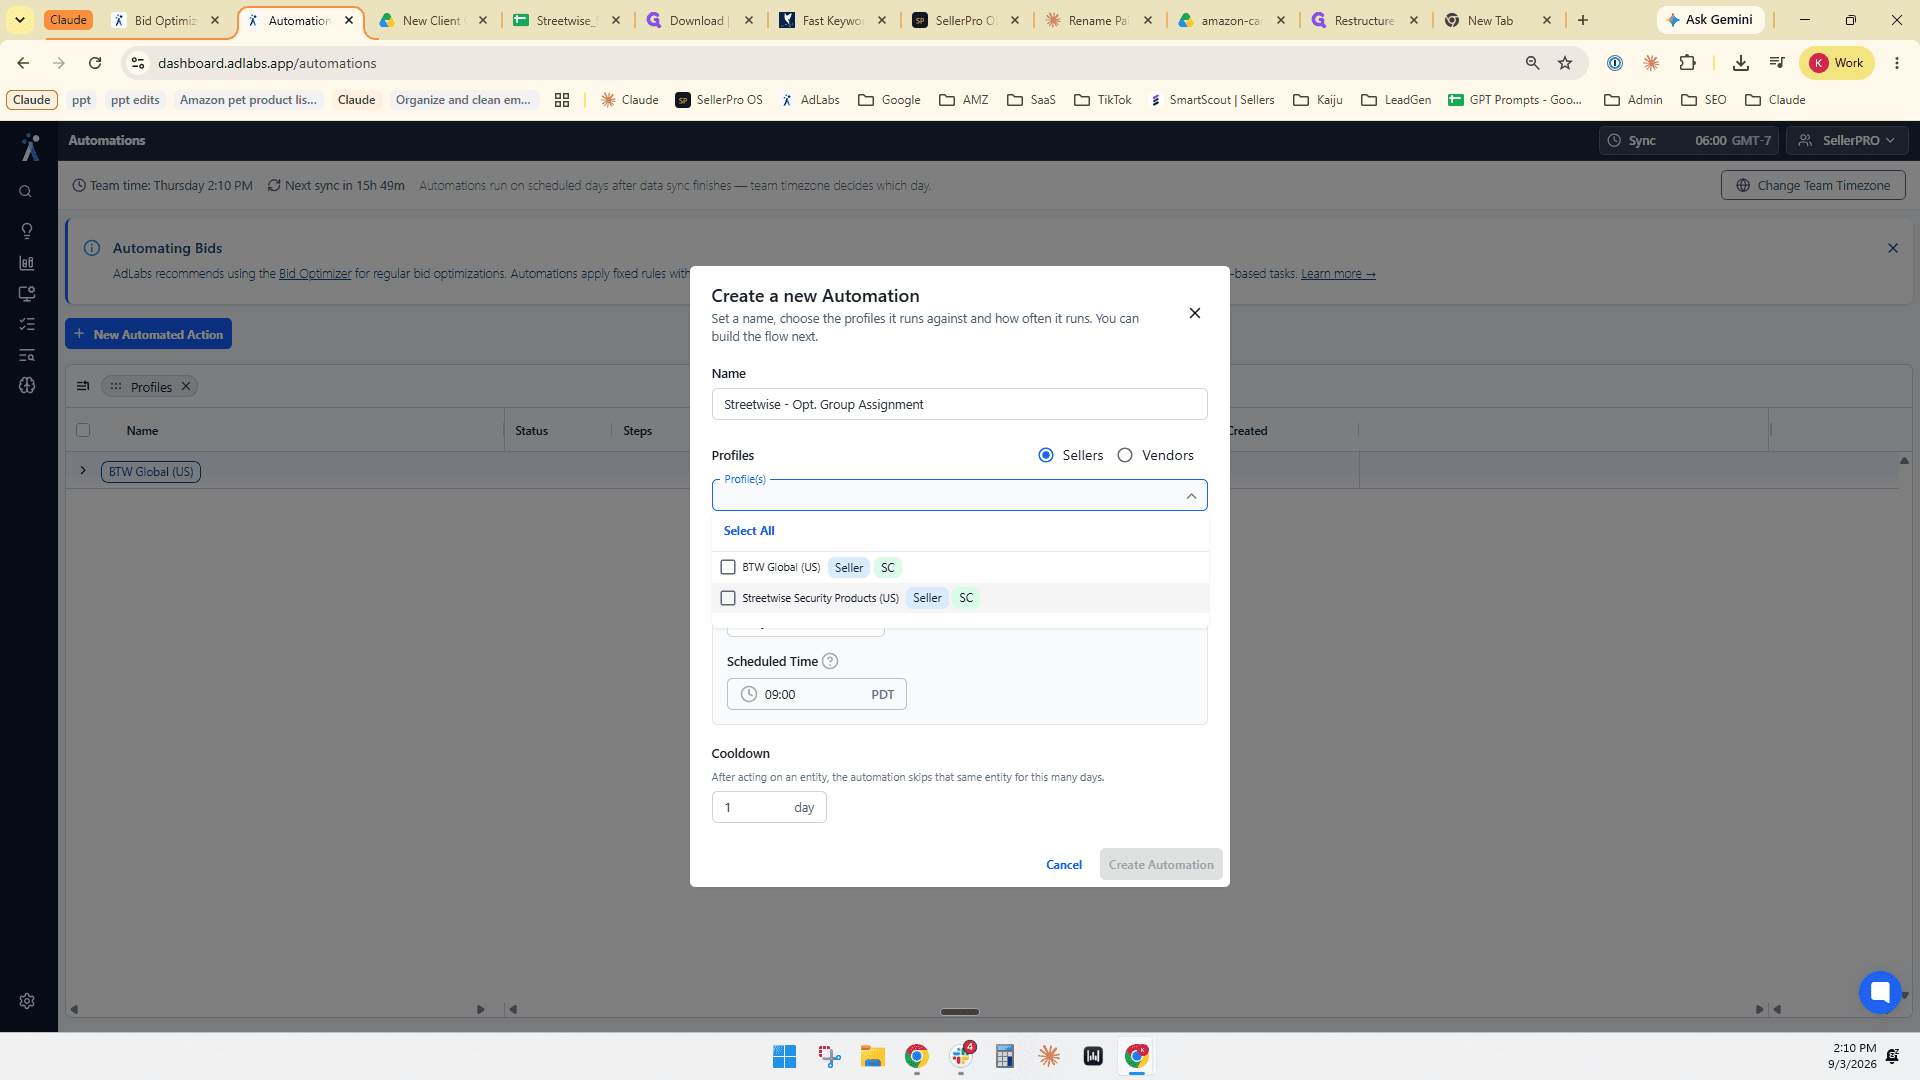Open the Claude extension icon in toolbar
The width and height of the screenshot is (1920, 1080).
tap(1651, 63)
